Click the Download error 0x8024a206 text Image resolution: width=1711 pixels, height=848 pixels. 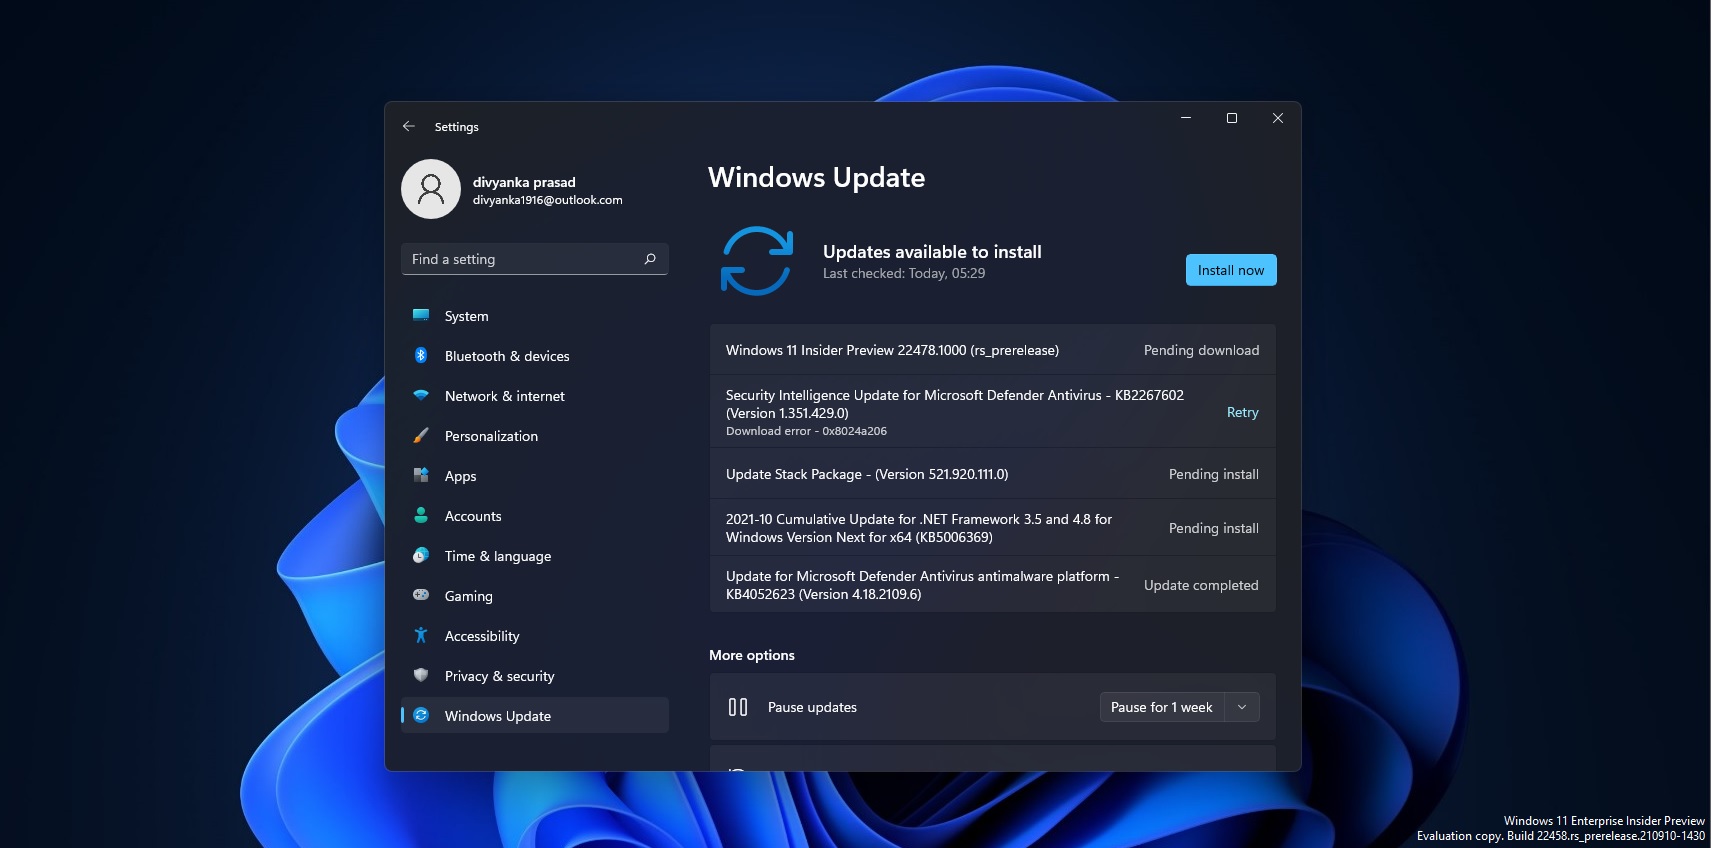(x=806, y=431)
